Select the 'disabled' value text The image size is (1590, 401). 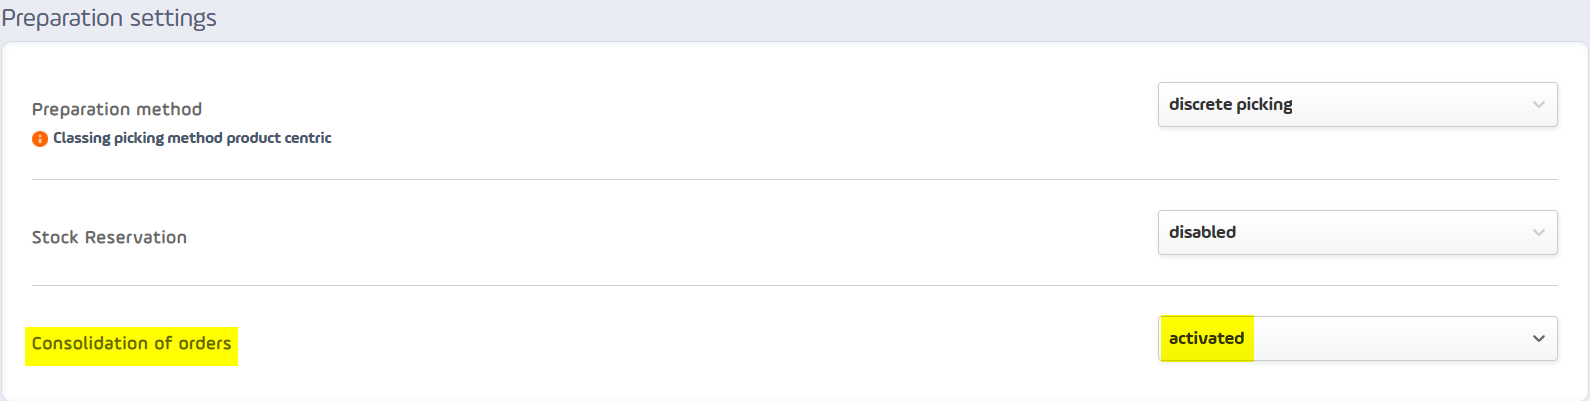pyautogui.click(x=1202, y=232)
